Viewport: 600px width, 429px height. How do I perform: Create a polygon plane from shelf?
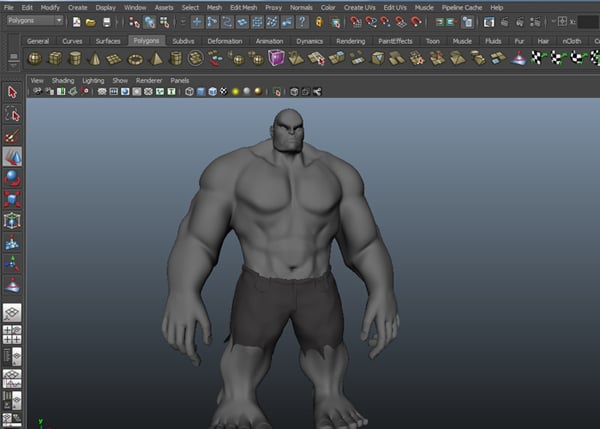click(x=114, y=59)
